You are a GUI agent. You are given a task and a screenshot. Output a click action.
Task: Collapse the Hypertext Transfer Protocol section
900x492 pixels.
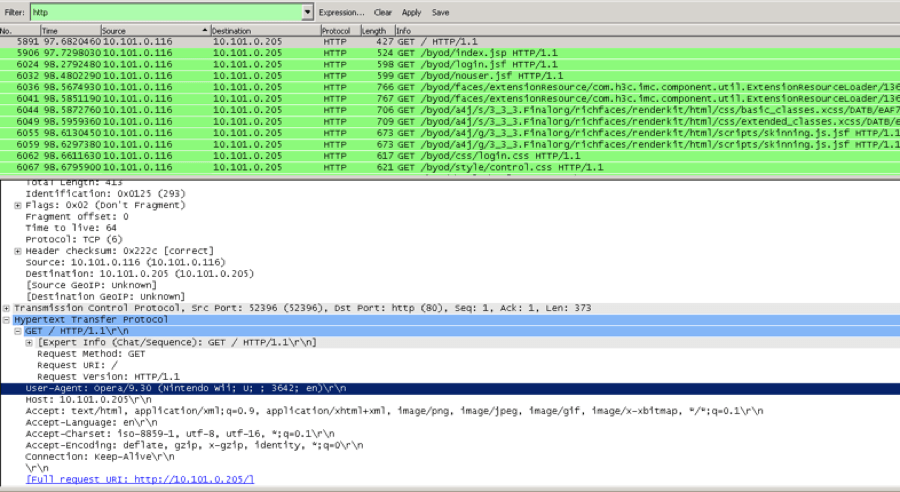pos(7,319)
